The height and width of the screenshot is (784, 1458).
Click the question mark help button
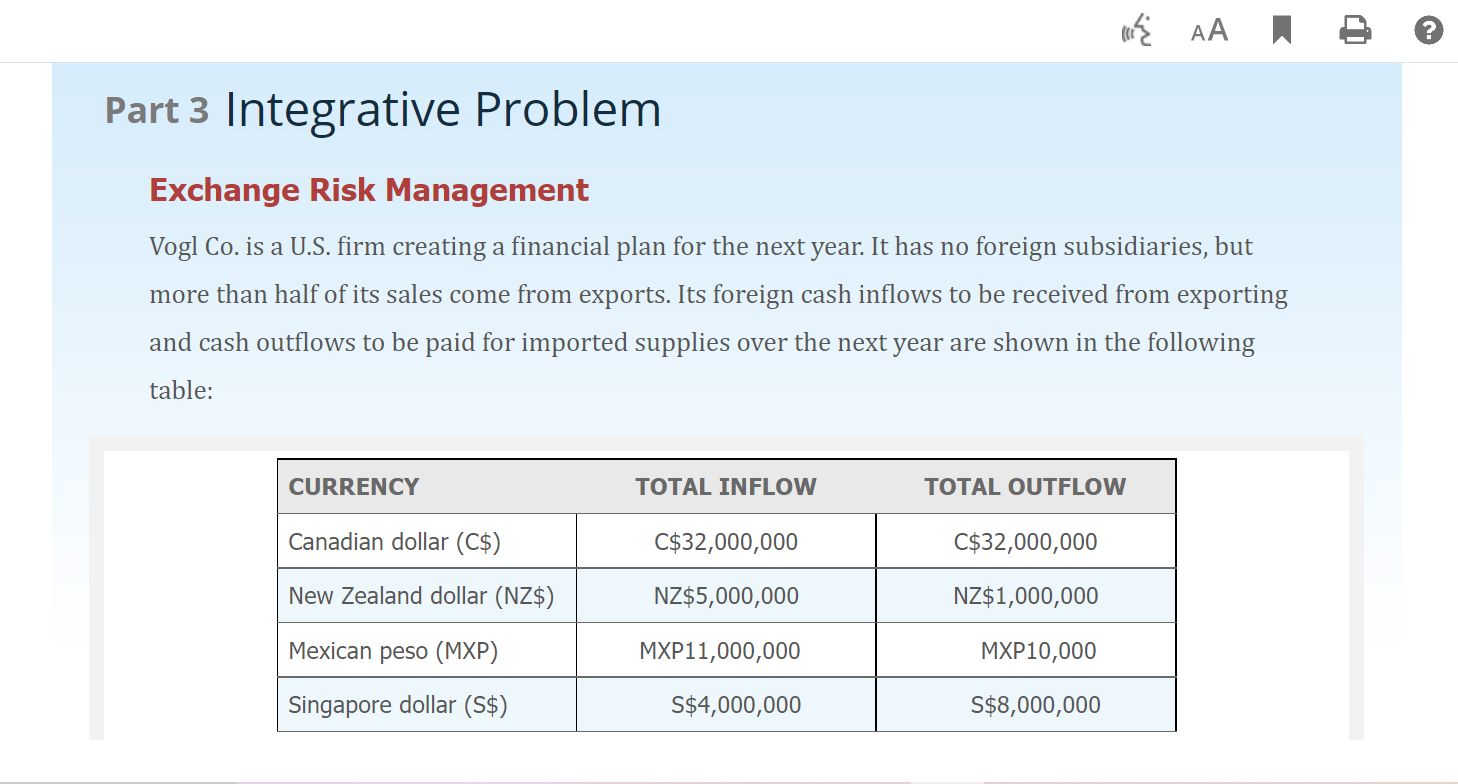click(x=1427, y=30)
